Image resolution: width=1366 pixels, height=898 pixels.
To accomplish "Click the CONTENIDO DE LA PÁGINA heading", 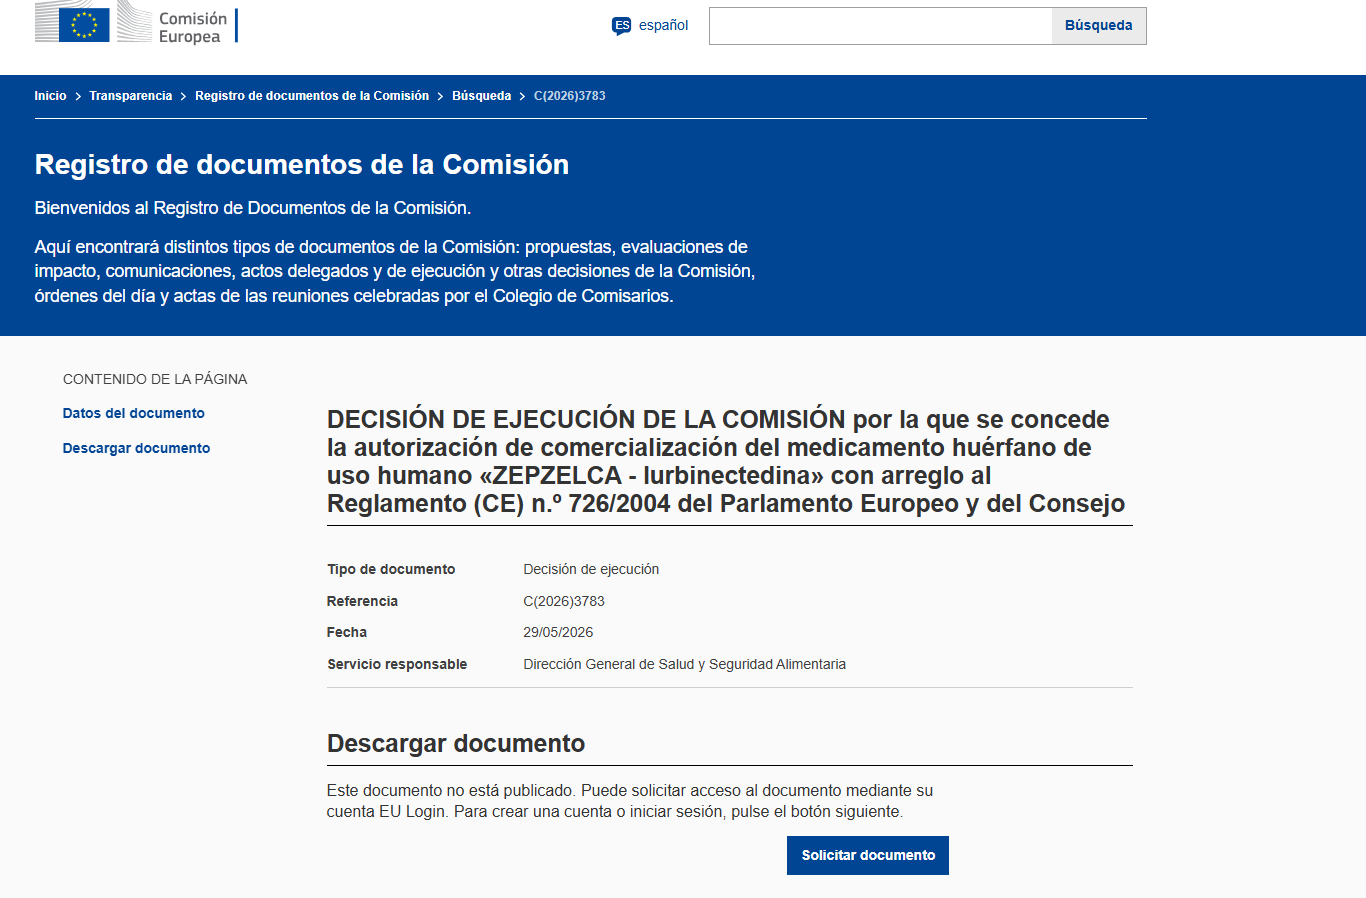I will 155,379.
